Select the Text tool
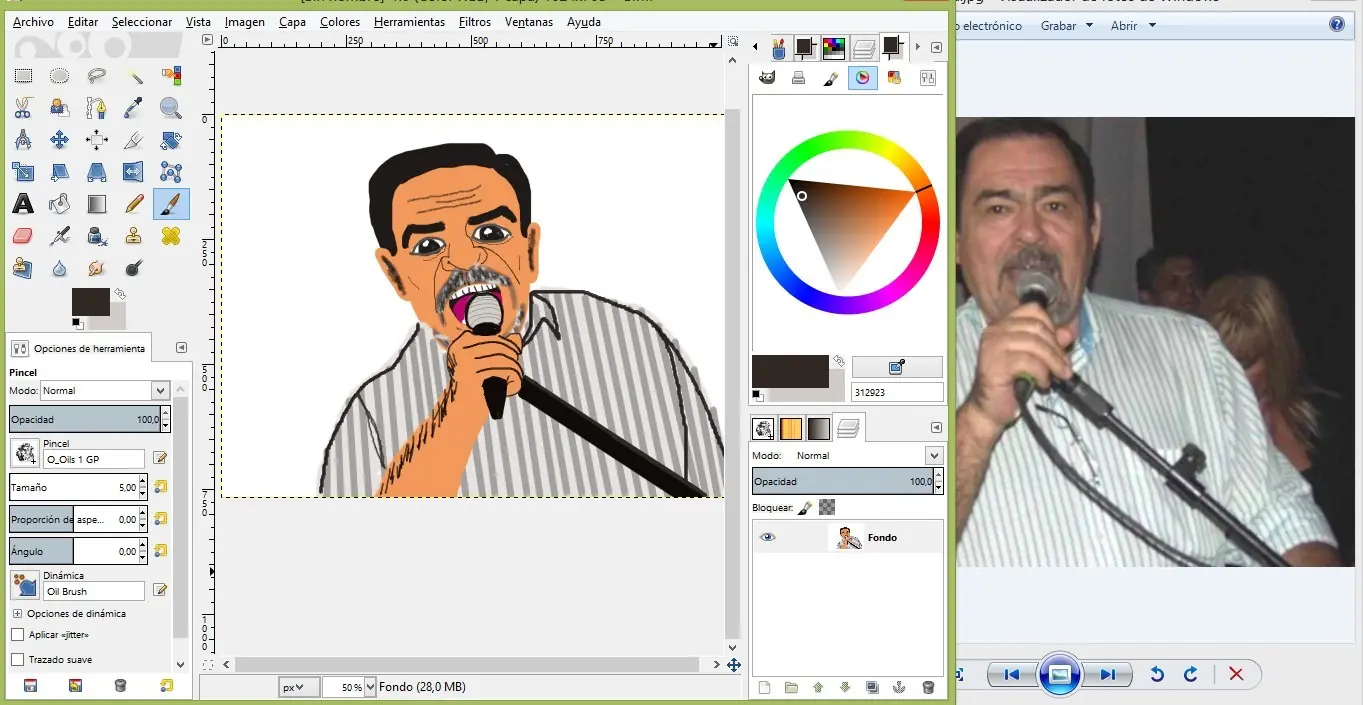Screen dimensions: 1363x705 pyautogui.click(x=22, y=204)
